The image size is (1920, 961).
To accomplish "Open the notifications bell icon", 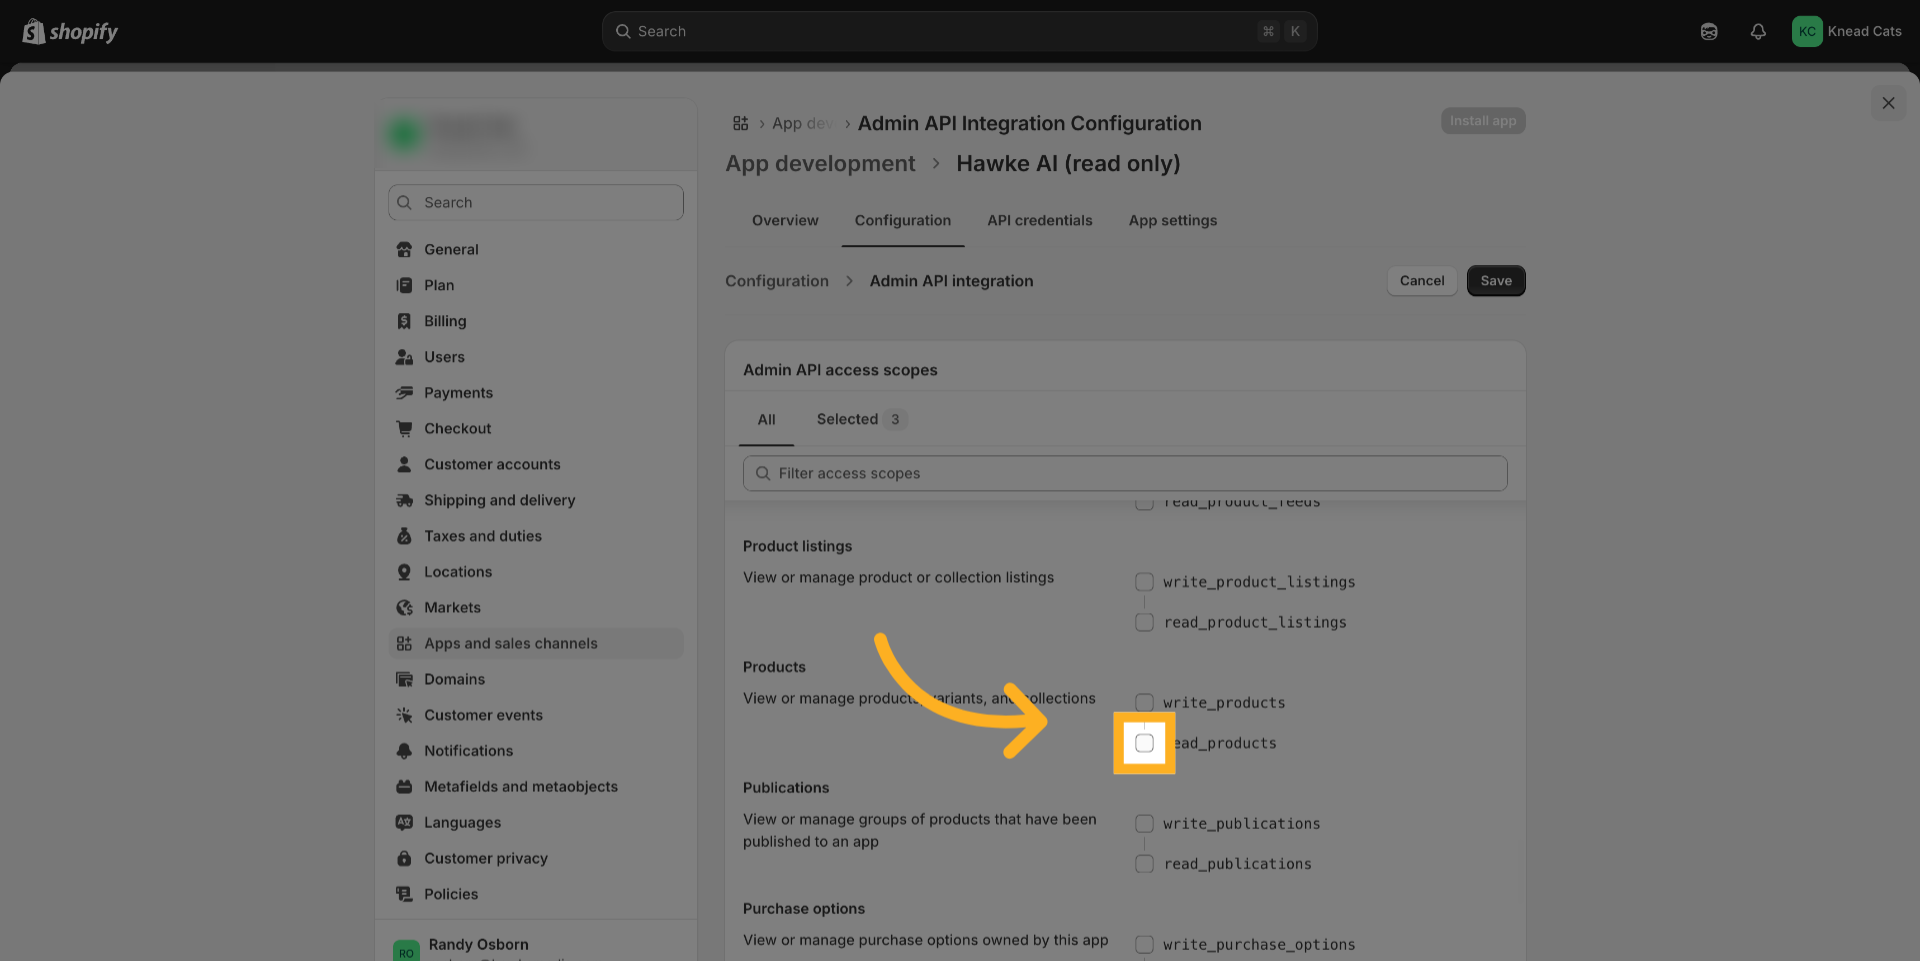I will pos(1757,32).
